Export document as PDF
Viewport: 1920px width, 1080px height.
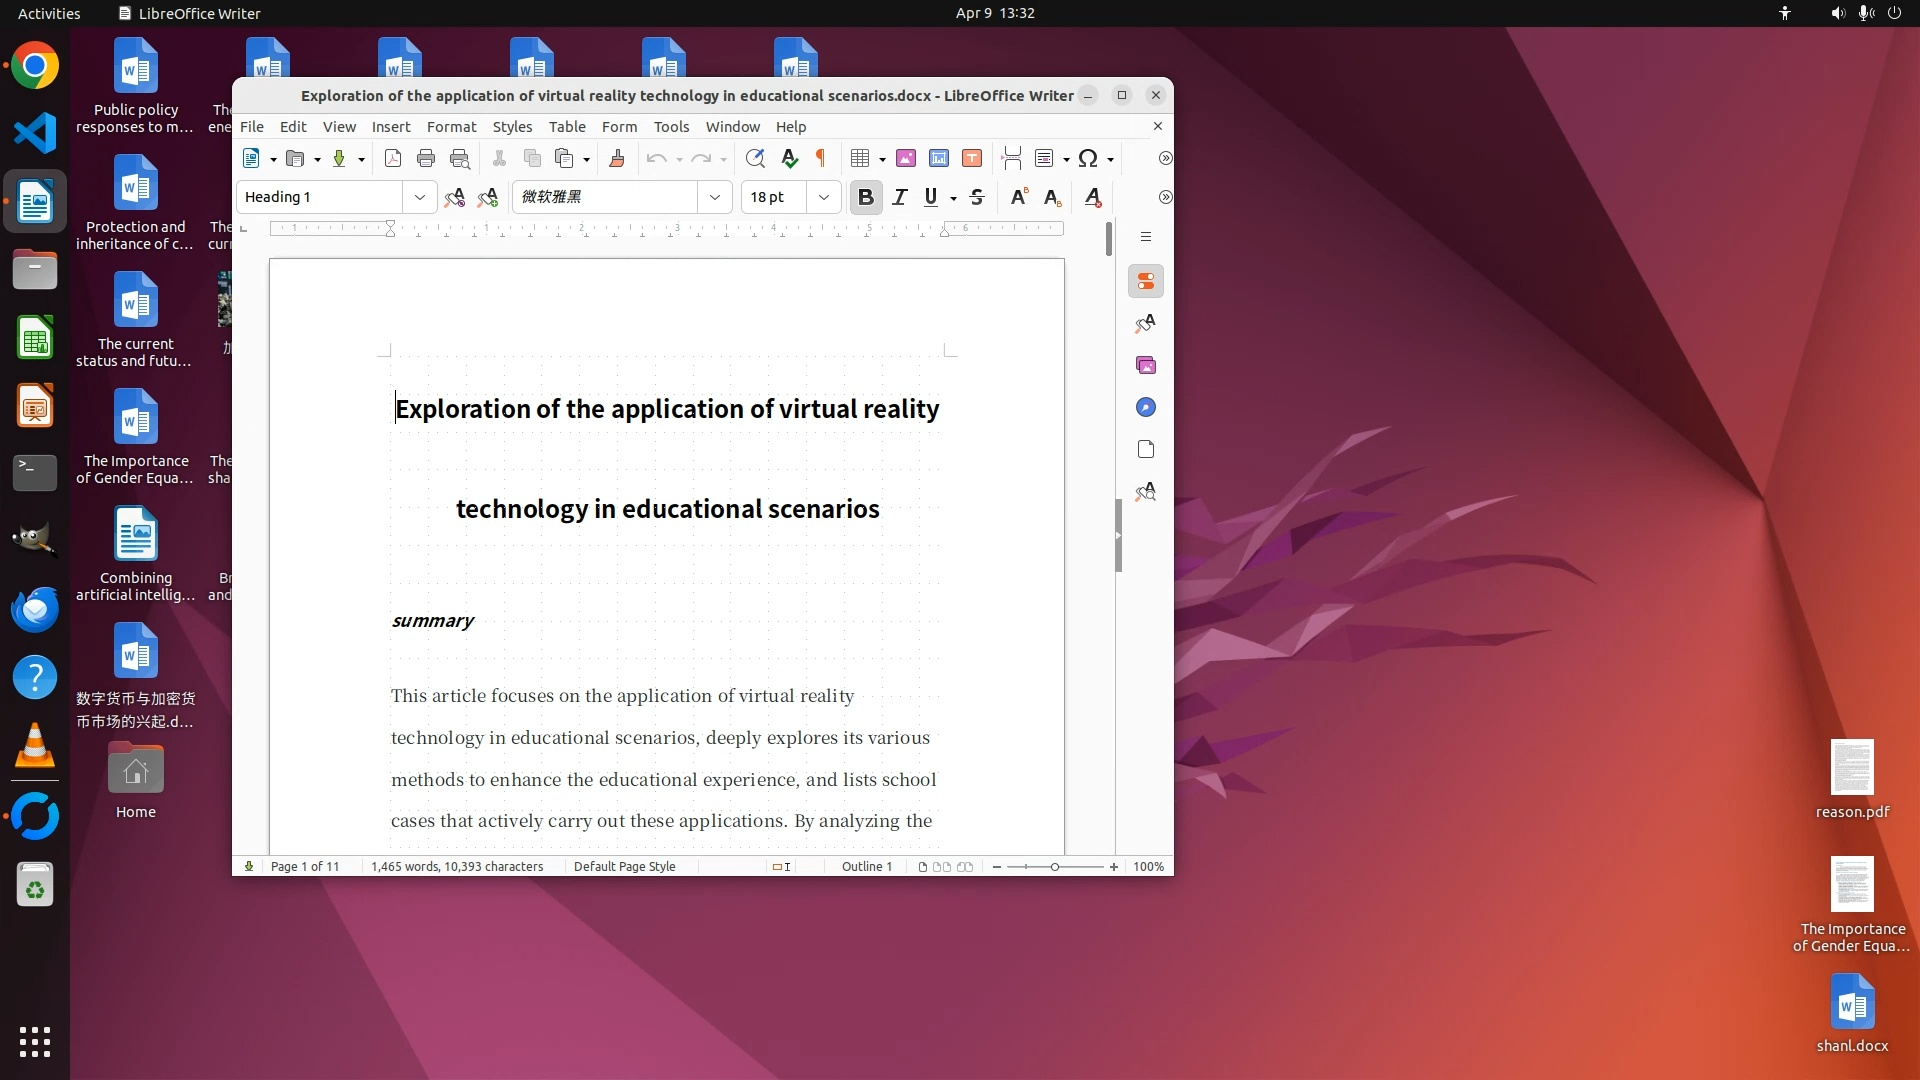pos(393,158)
